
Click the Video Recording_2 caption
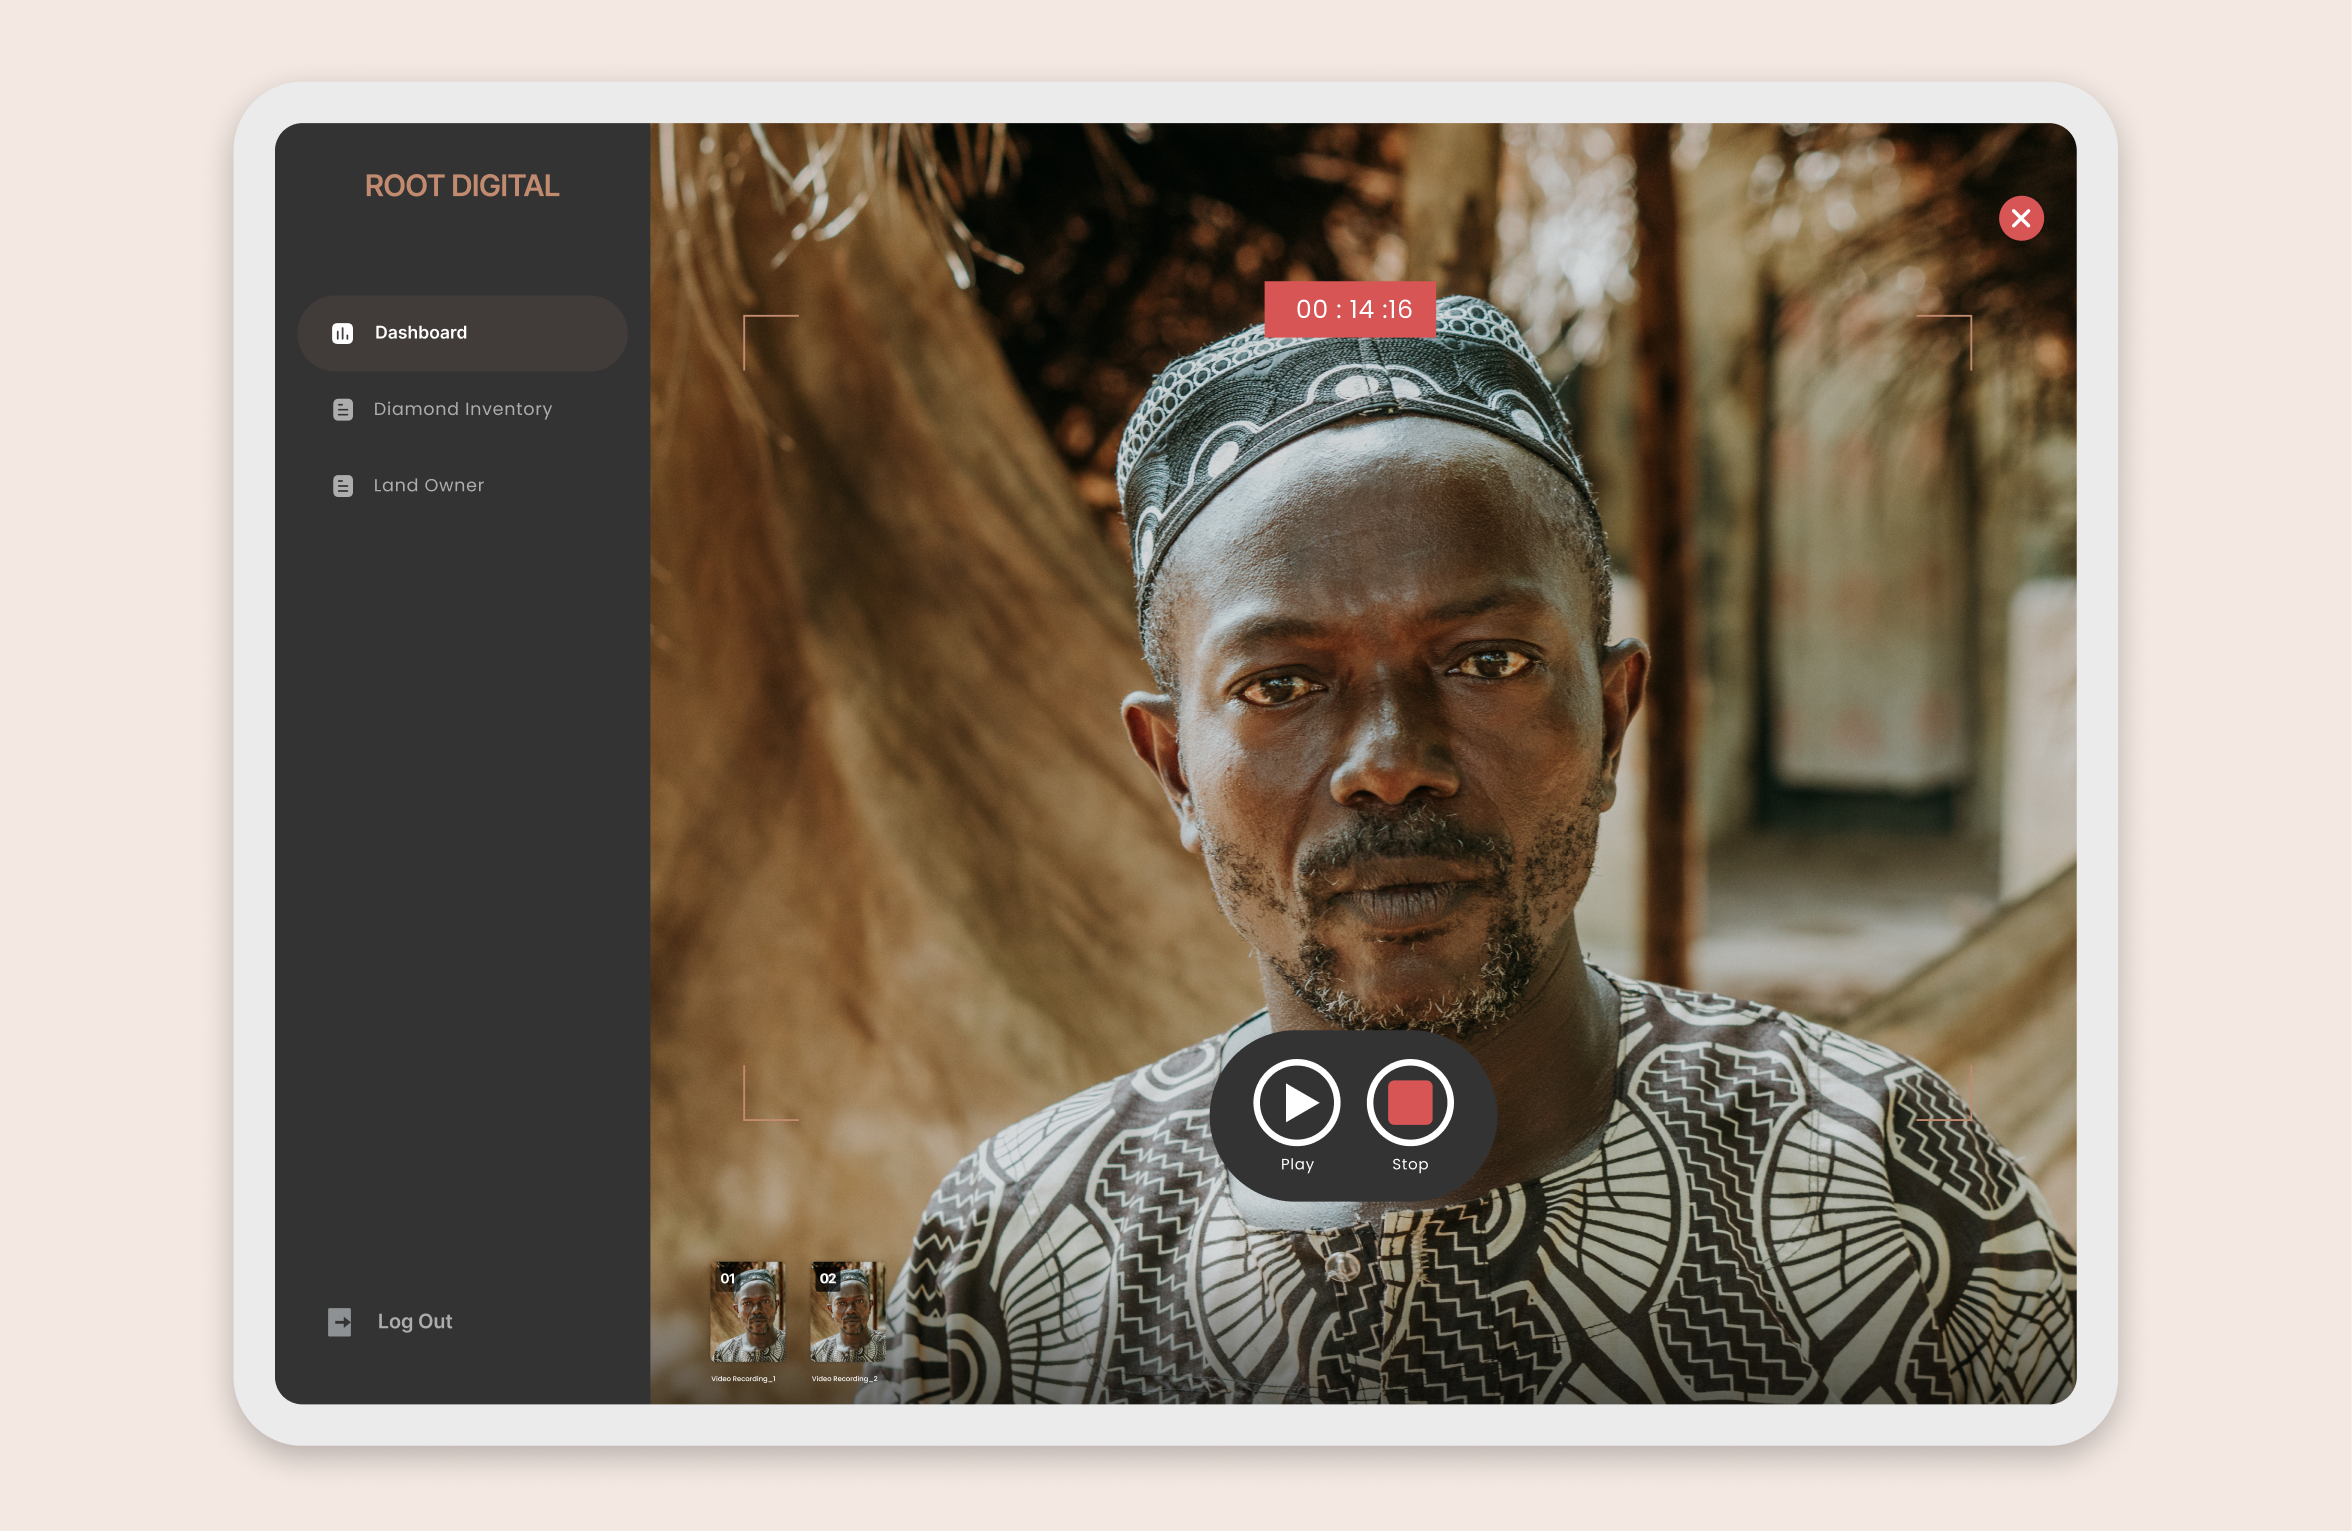click(844, 1379)
